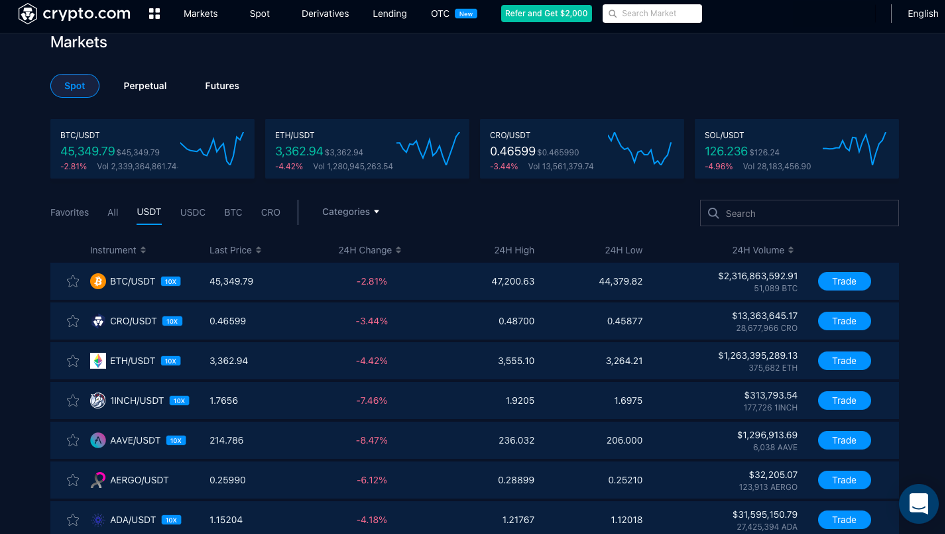
Task: Expand the Categories dropdown
Action: coord(351,212)
